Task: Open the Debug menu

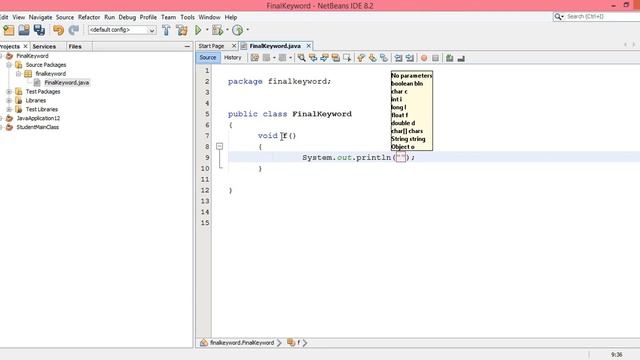Action: point(127,17)
